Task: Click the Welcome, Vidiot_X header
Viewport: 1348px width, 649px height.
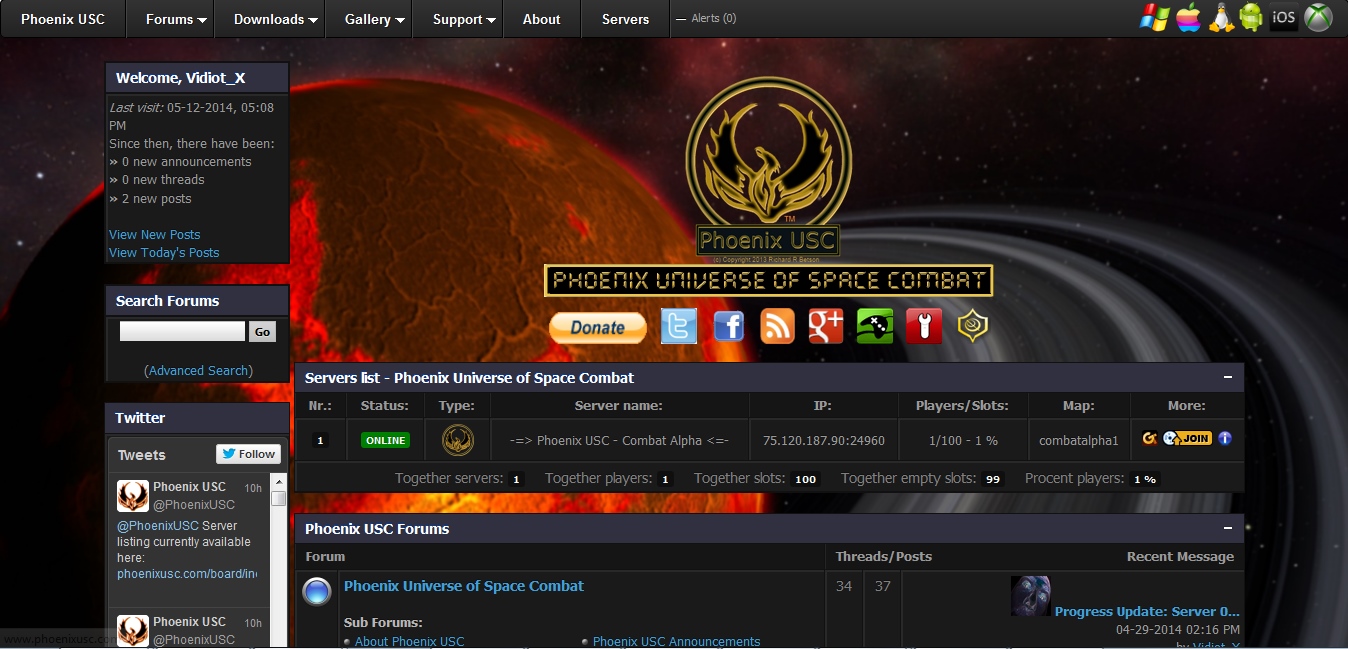Action: 197,78
